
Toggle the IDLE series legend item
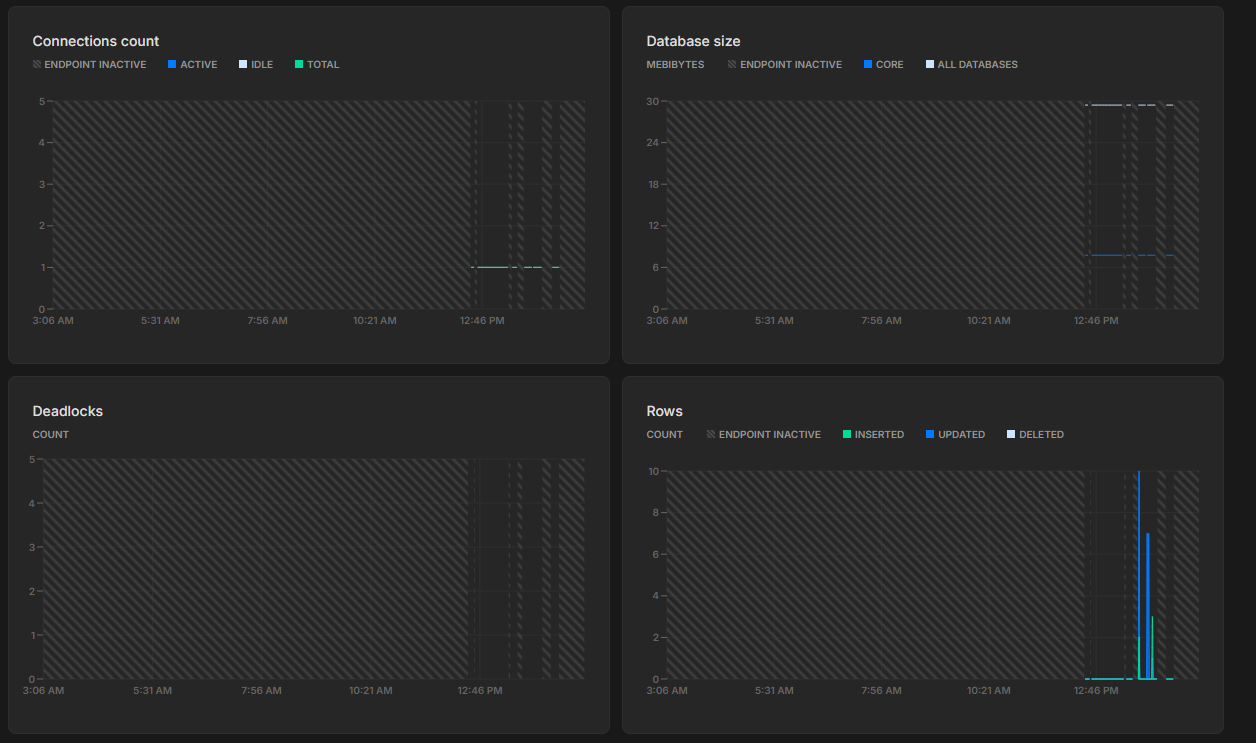click(x=256, y=65)
